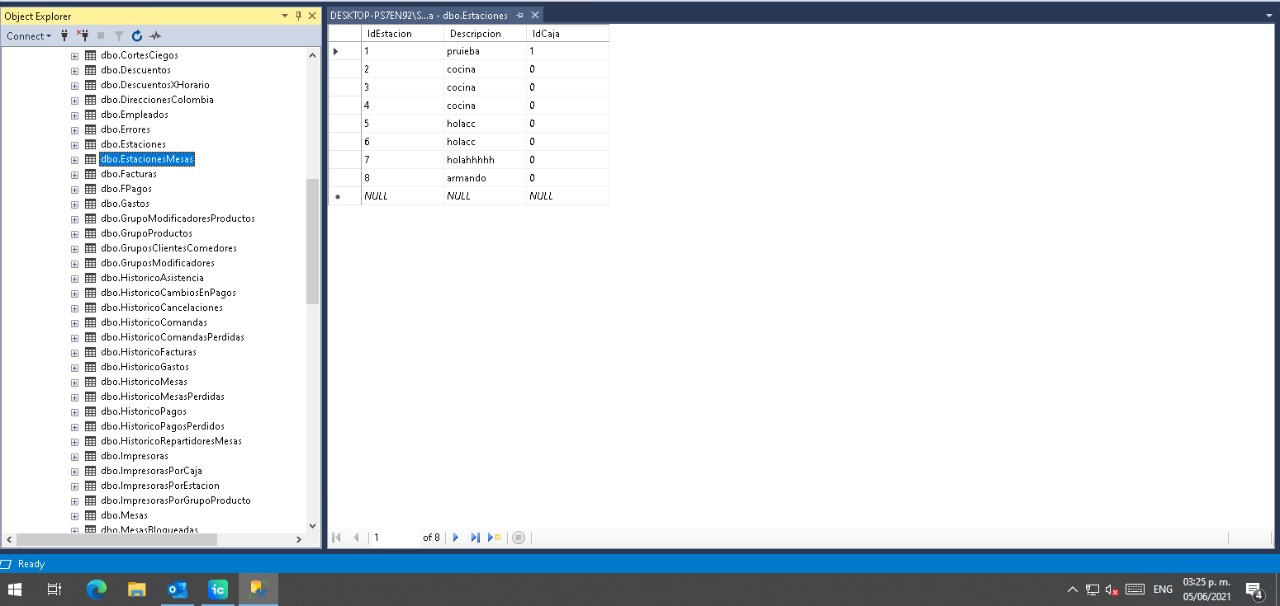
Task: Open the notification center icon
Action: pyautogui.click(x=1256, y=590)
